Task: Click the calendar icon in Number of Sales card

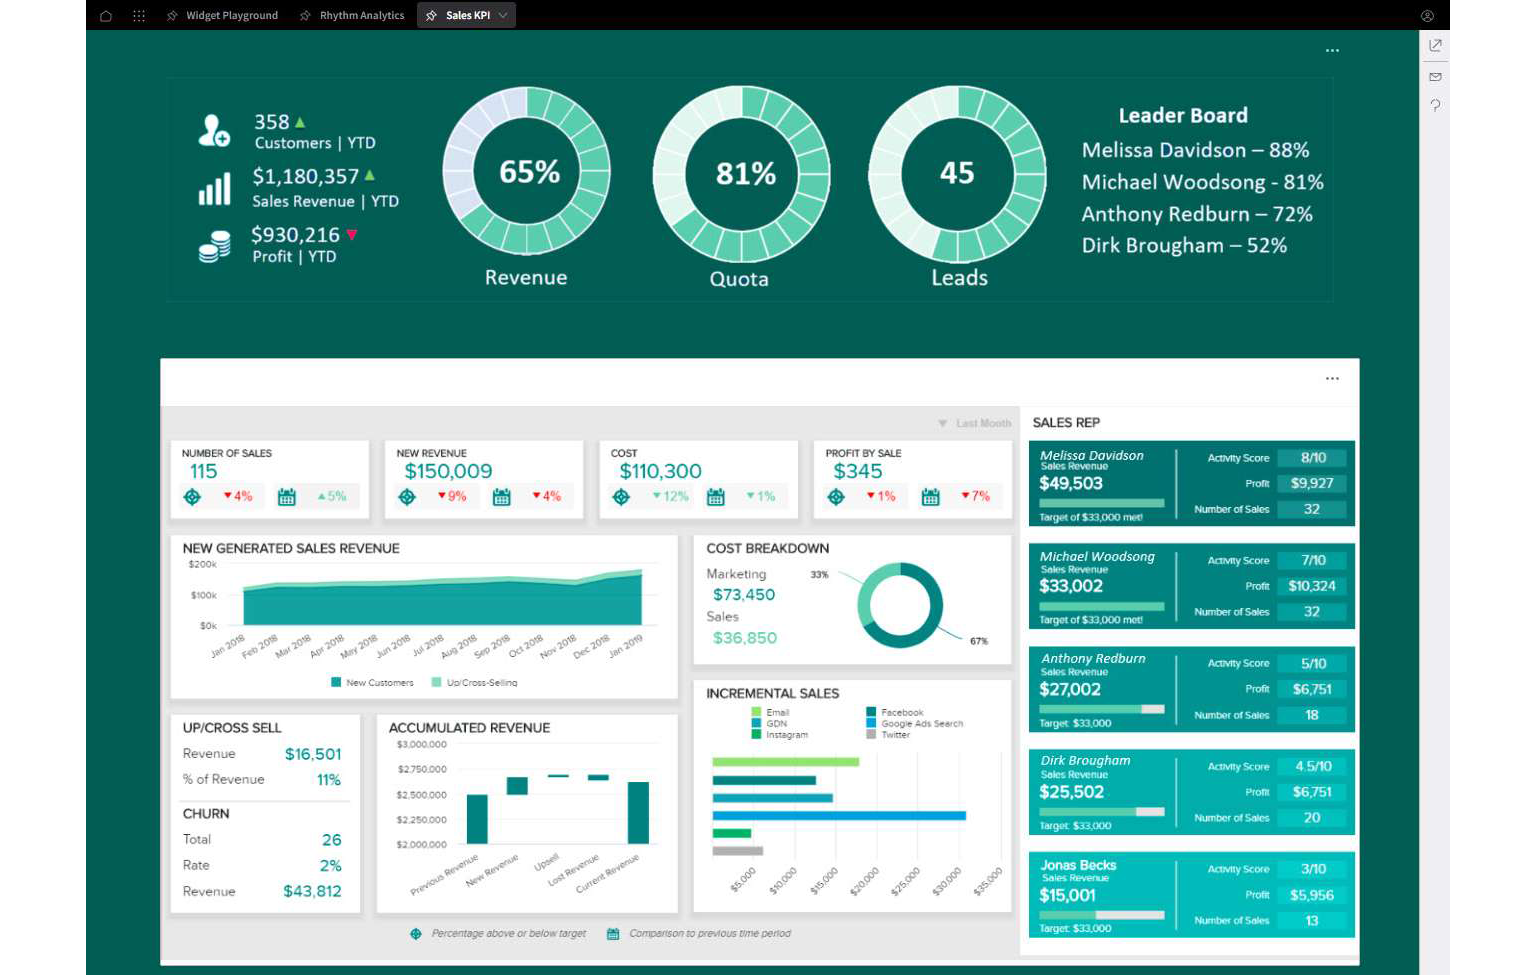Action: pyautogui.click(x=287, y=497)
